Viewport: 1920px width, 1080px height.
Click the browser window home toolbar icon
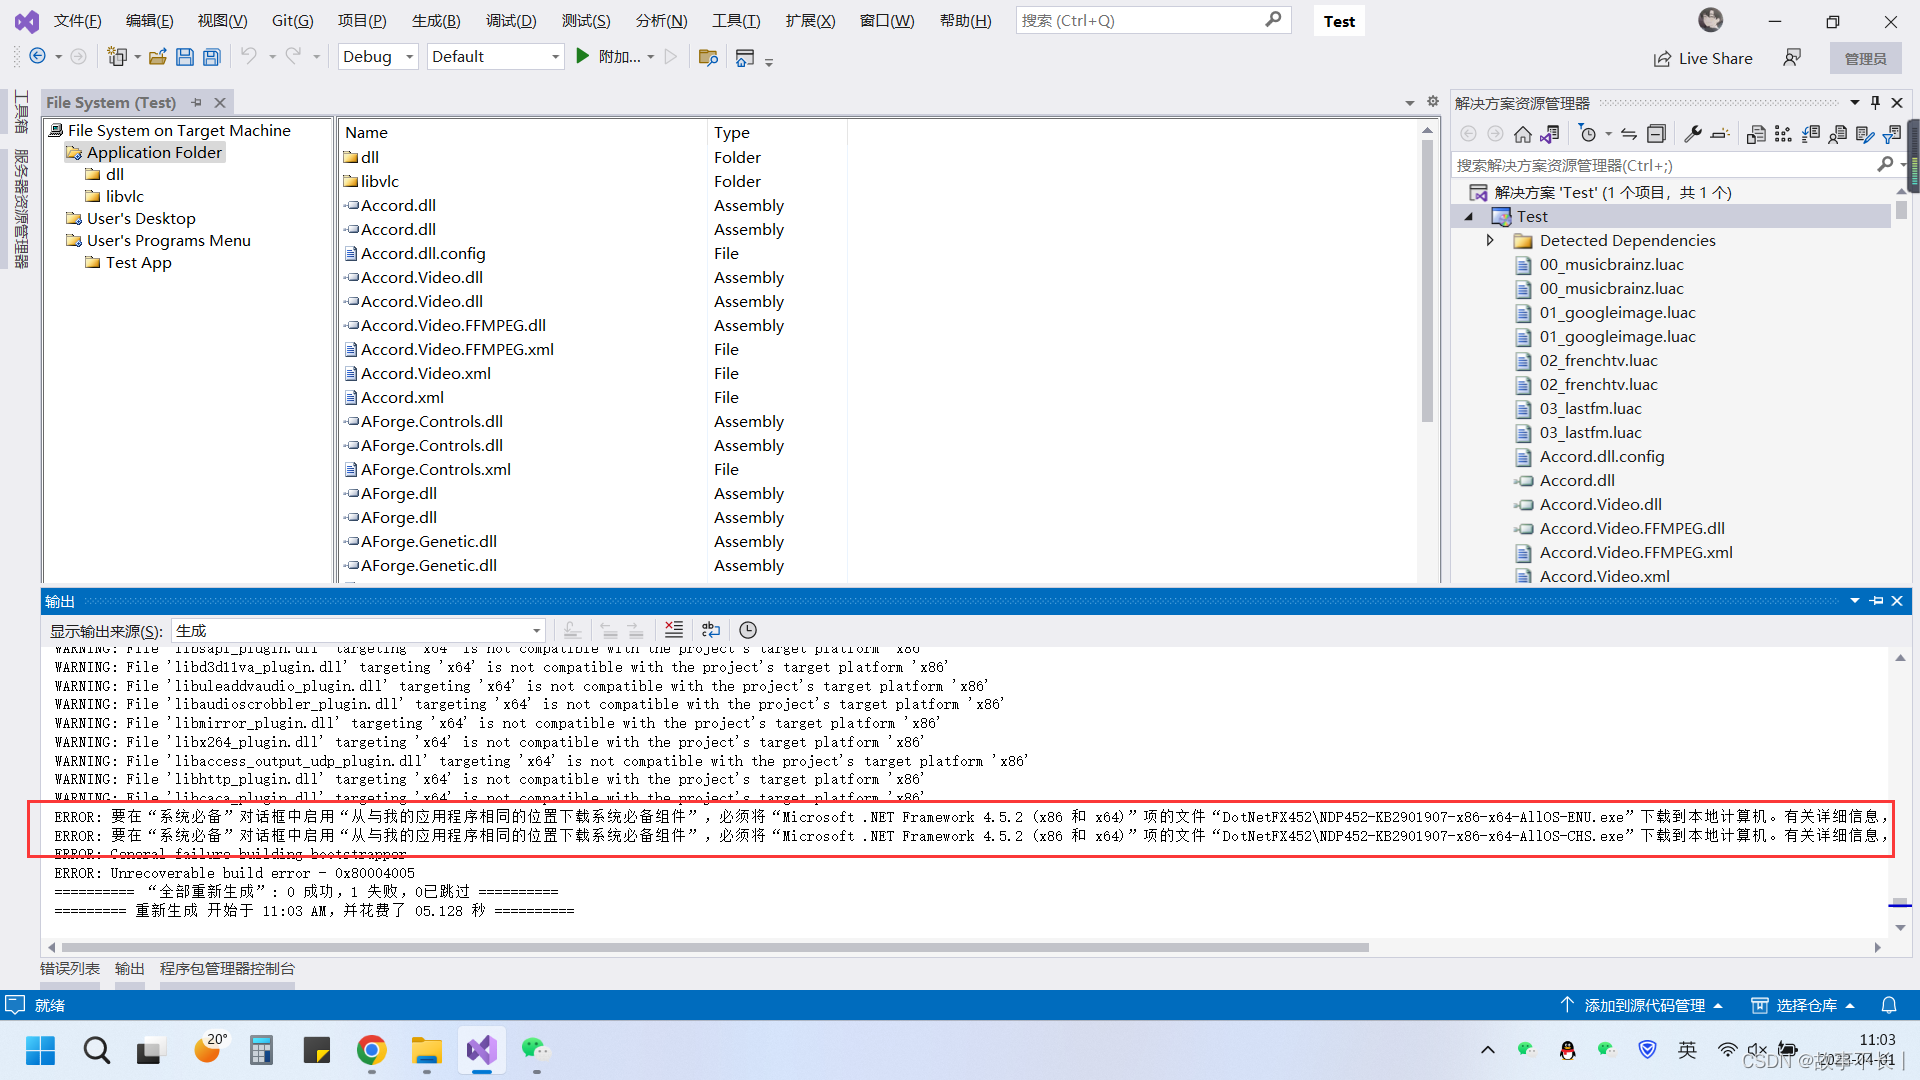744,58
